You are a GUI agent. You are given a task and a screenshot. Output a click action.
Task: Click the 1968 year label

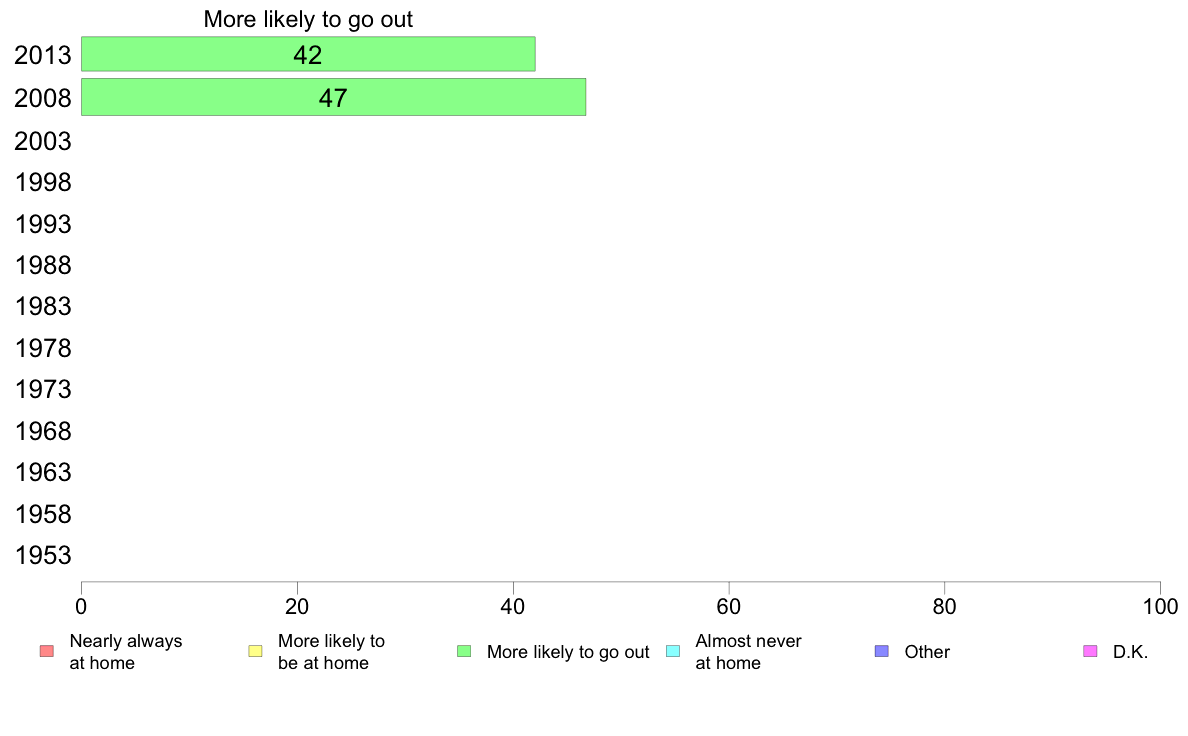tap(43, 431)
